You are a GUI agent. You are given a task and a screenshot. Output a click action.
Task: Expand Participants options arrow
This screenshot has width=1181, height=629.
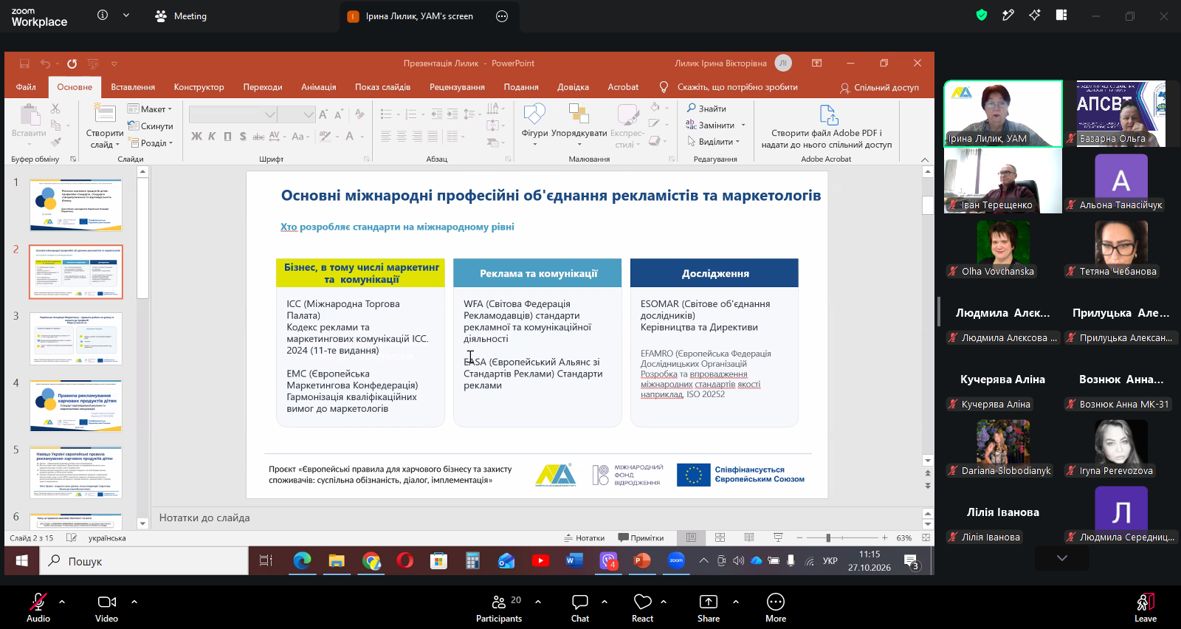[x=538, y=602]
